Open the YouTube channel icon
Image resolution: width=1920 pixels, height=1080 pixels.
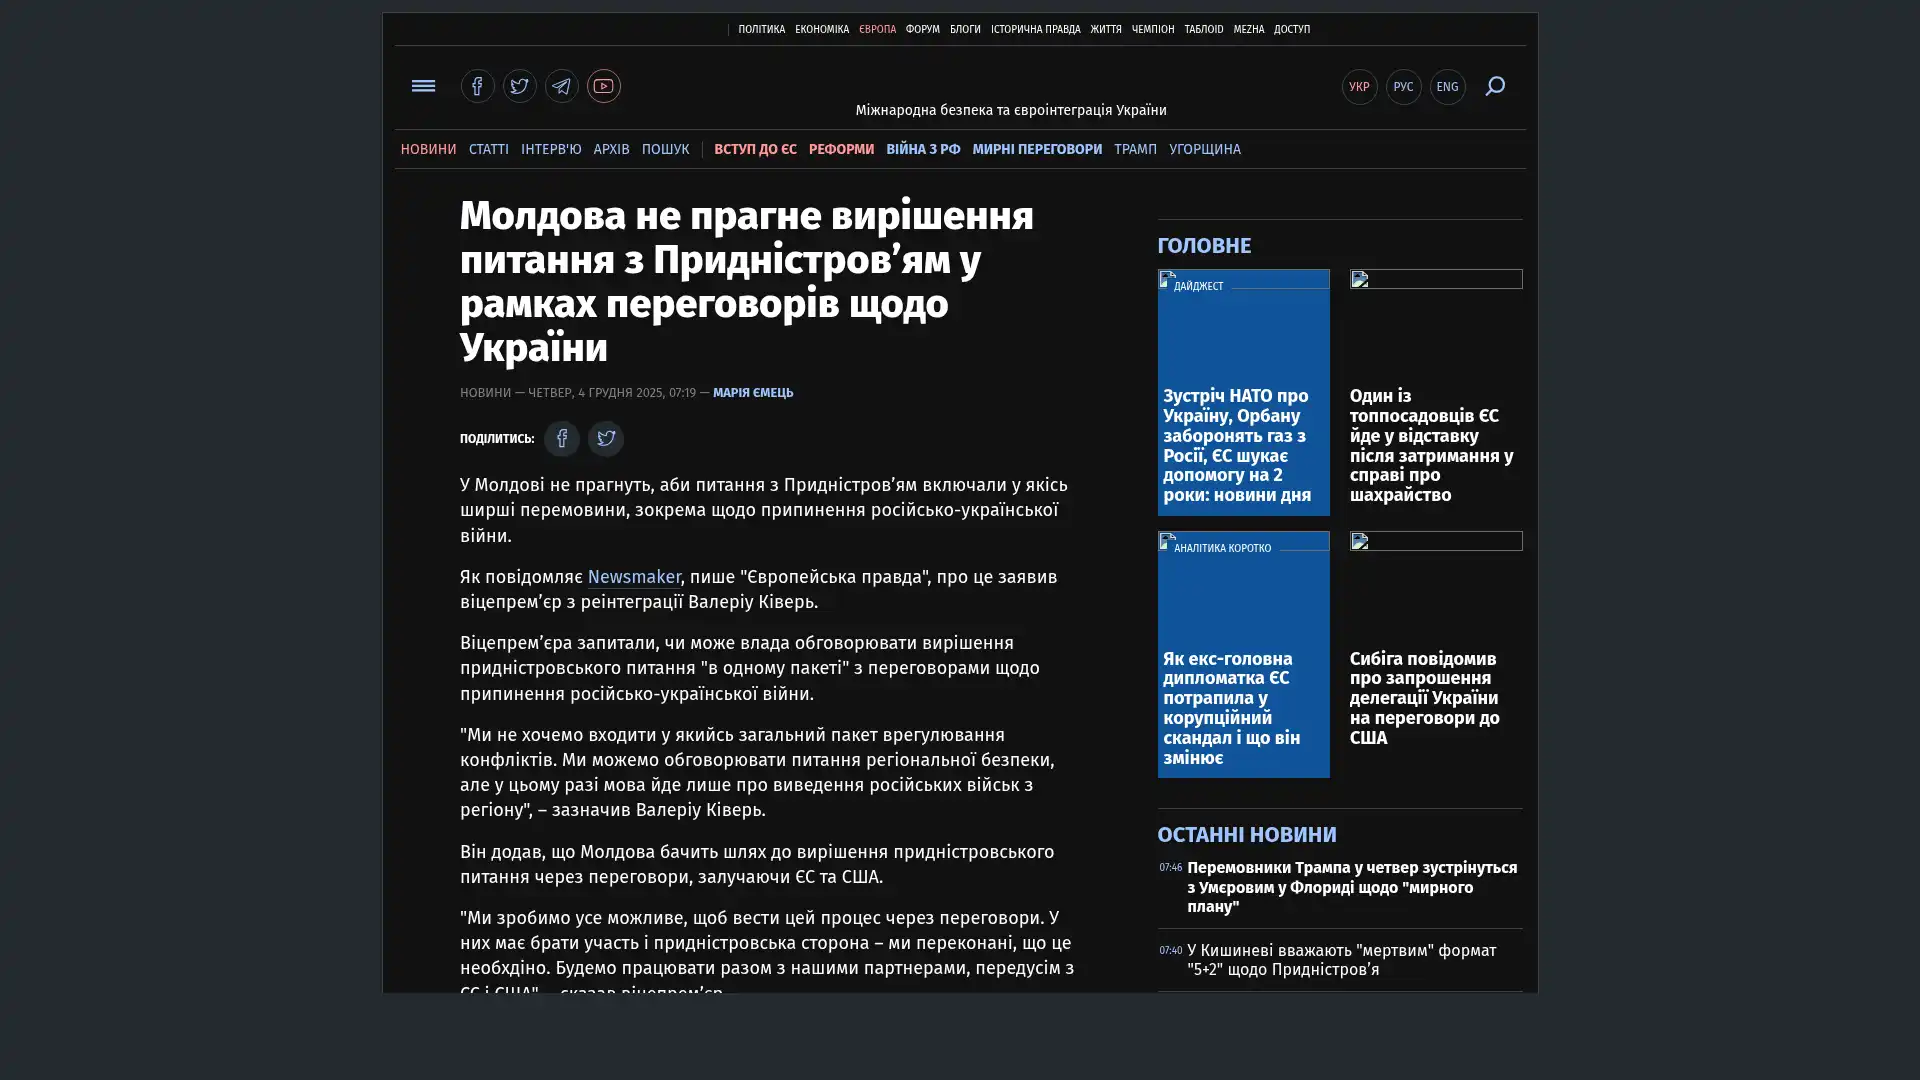603,86
